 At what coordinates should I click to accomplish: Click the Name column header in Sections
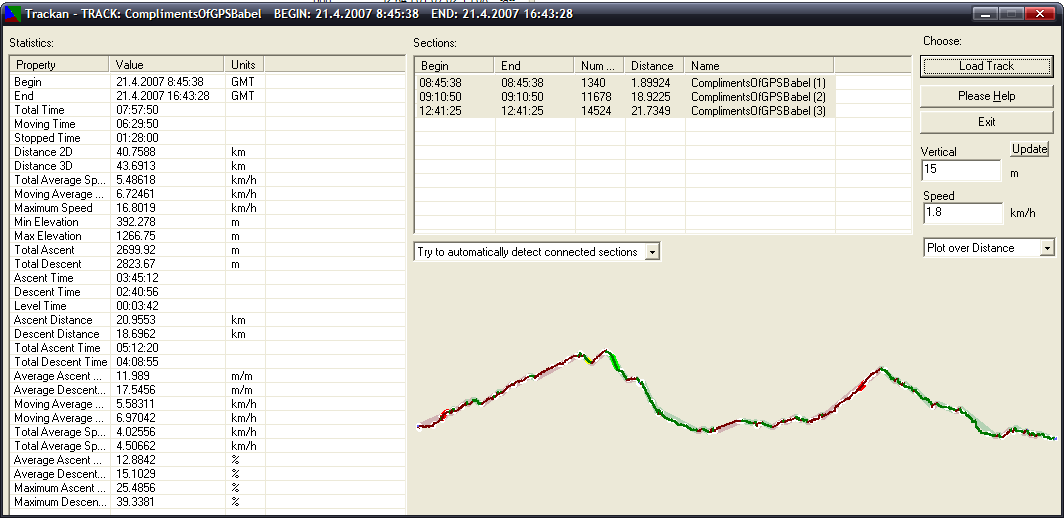(758, 65)
